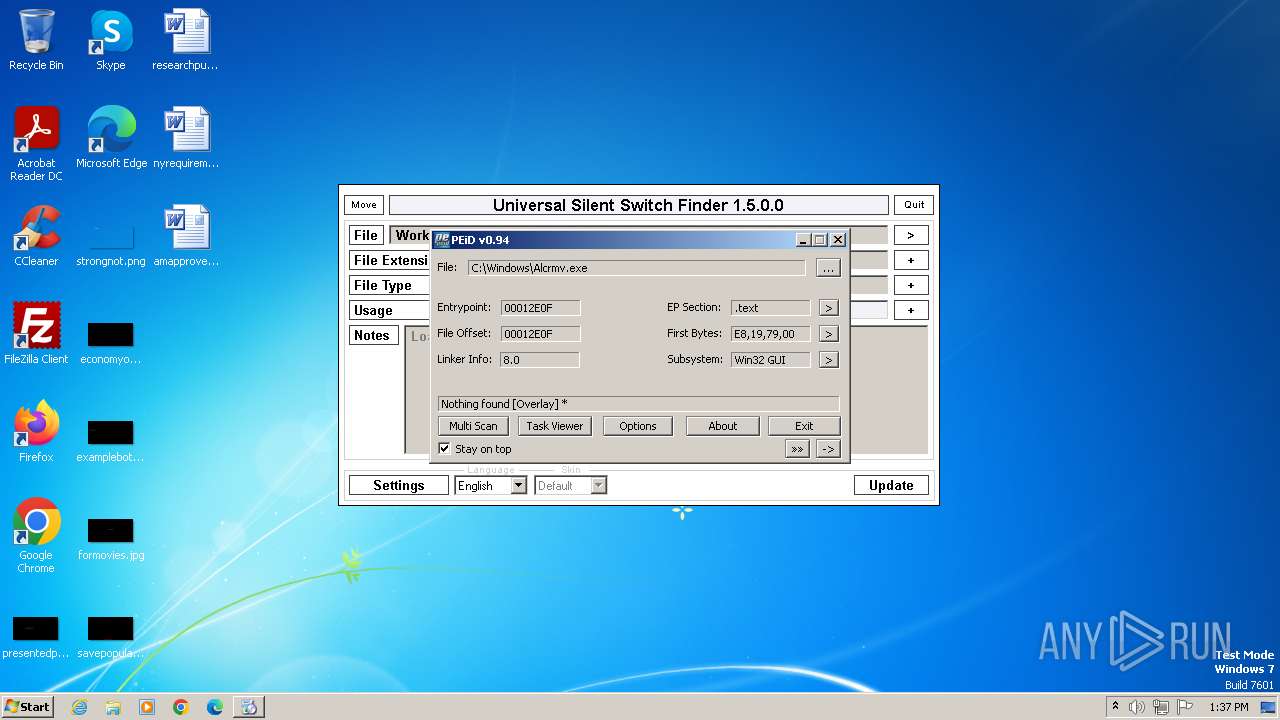Click the Multi Scan button
Viewport: 1280px width, 720px height.
(x=473, y=426)
